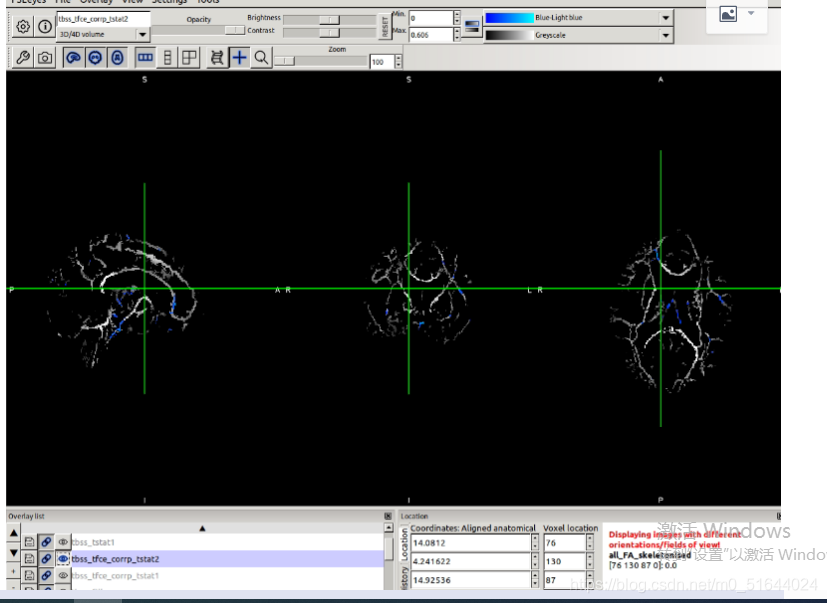Toggle link for tbss_tfce_corrp_tstat1 overlay
The image size is (827, 603).
pyautogui.click(x=46, y=576)
